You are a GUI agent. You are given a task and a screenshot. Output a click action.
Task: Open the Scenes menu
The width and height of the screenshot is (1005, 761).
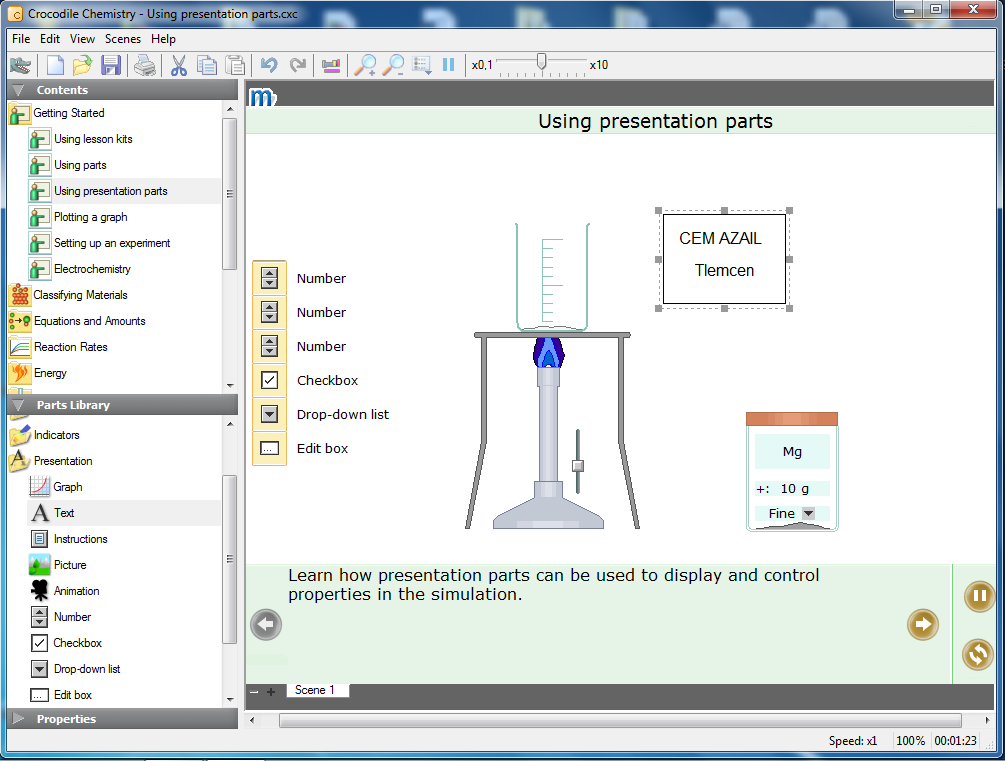coord(122,38)
